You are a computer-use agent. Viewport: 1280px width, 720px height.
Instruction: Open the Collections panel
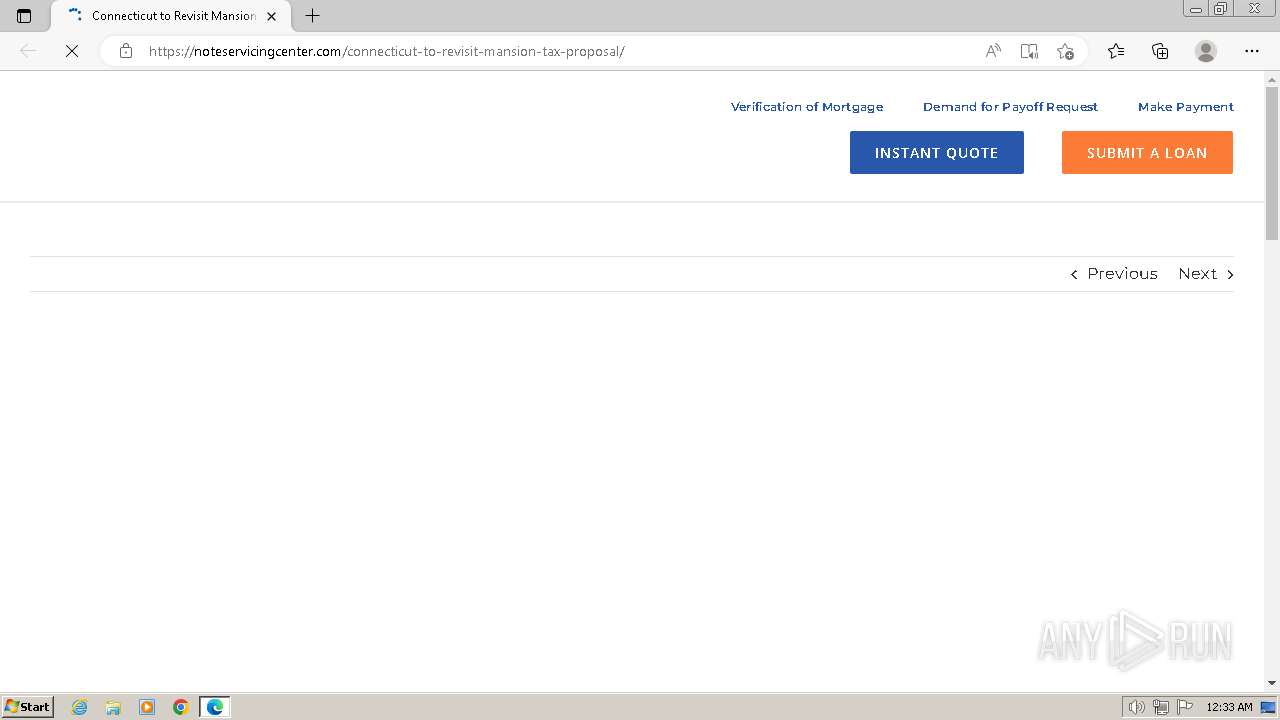[1160, 51]
